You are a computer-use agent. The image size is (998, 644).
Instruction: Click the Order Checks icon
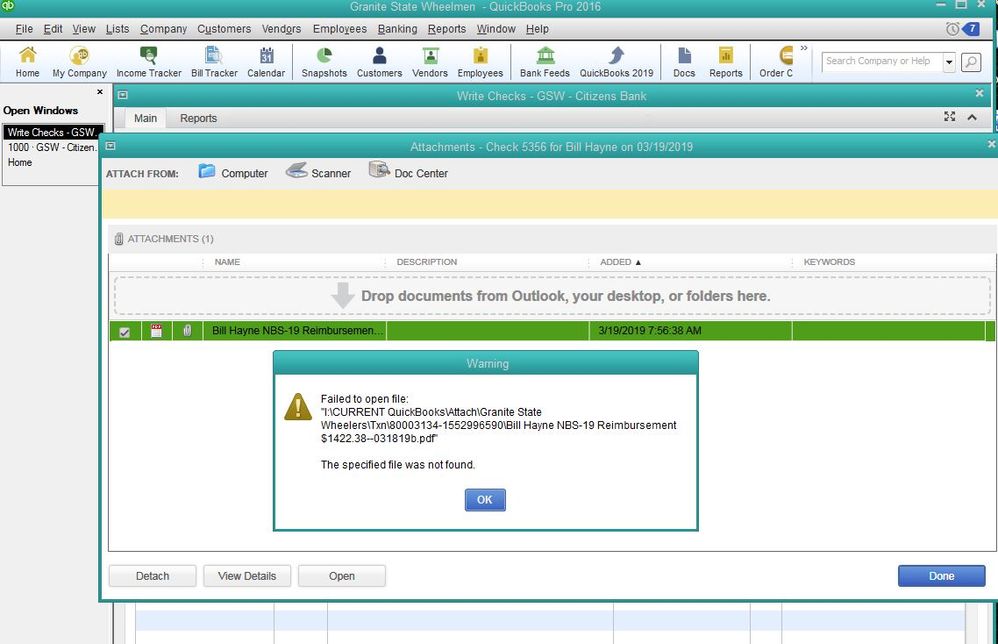point(777,62)
